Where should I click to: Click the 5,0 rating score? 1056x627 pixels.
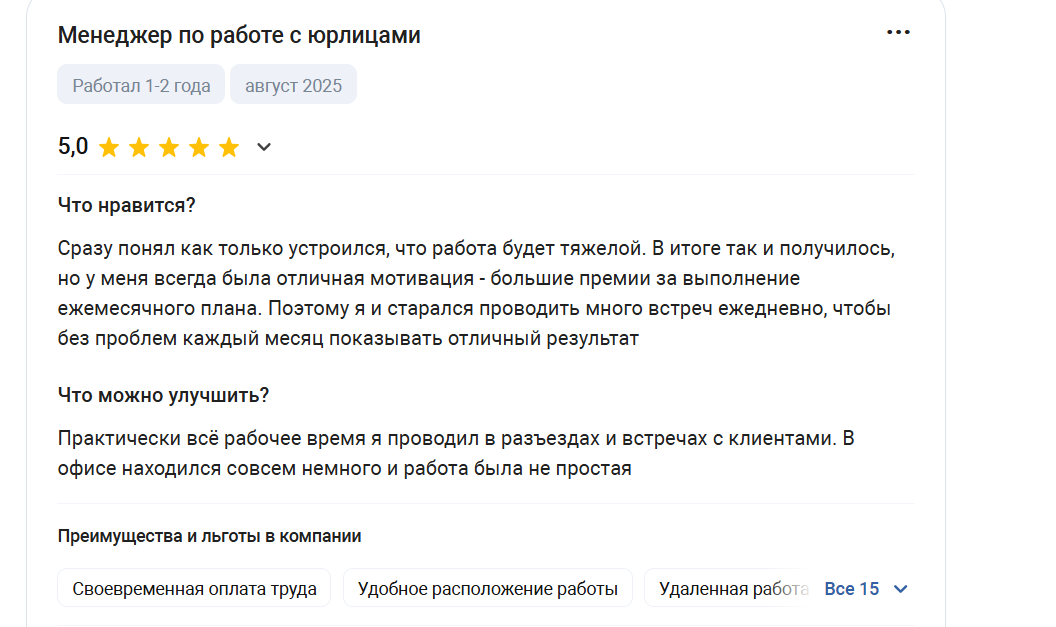(73, 146)
